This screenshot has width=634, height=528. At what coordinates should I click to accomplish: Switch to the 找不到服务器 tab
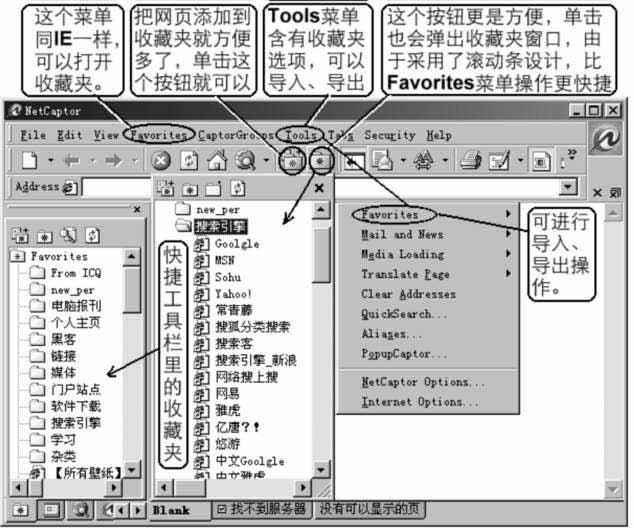(262, 509)
